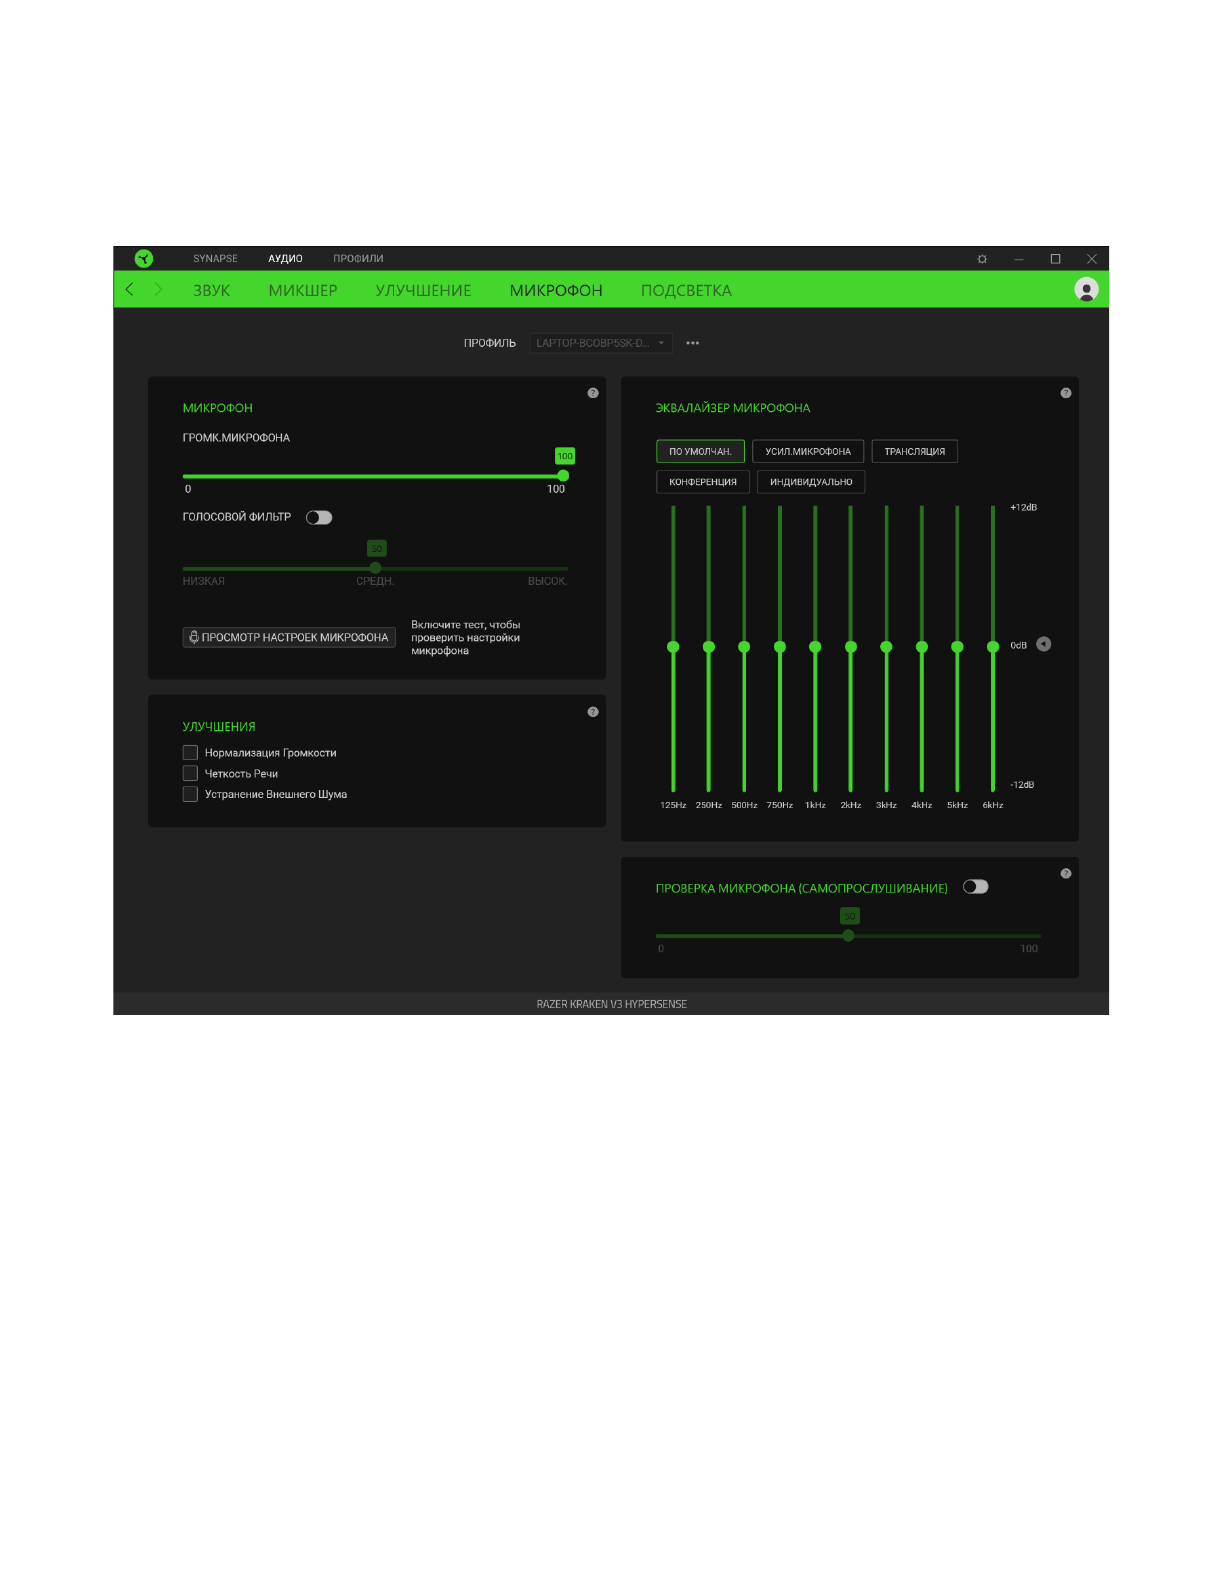
Task: Switch to the ЗВУК tab
Action: coord(212,290)
